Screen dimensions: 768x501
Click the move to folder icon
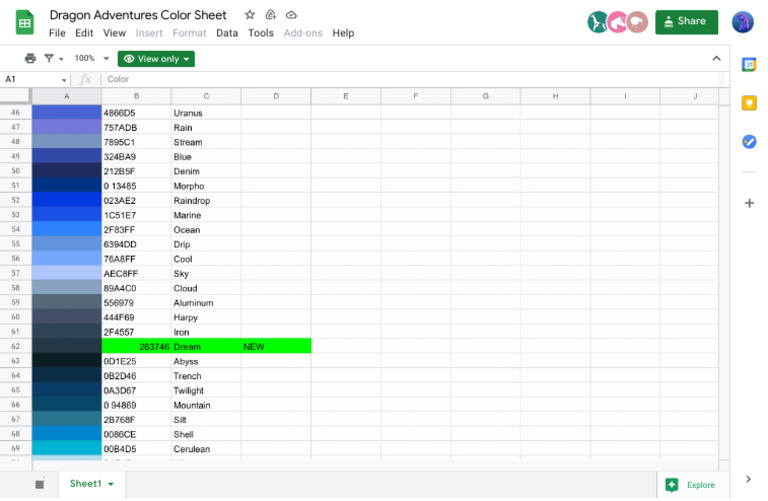point(270,15)
